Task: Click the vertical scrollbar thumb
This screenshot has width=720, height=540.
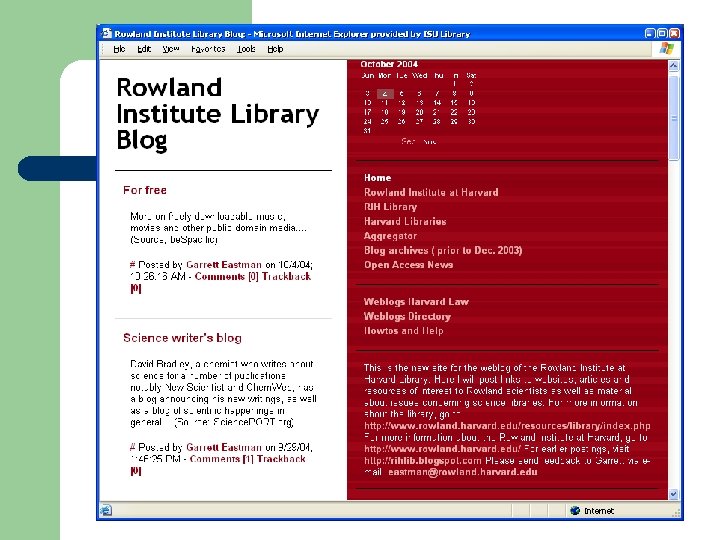Action: pyautogui.click(x=673, y=118)
